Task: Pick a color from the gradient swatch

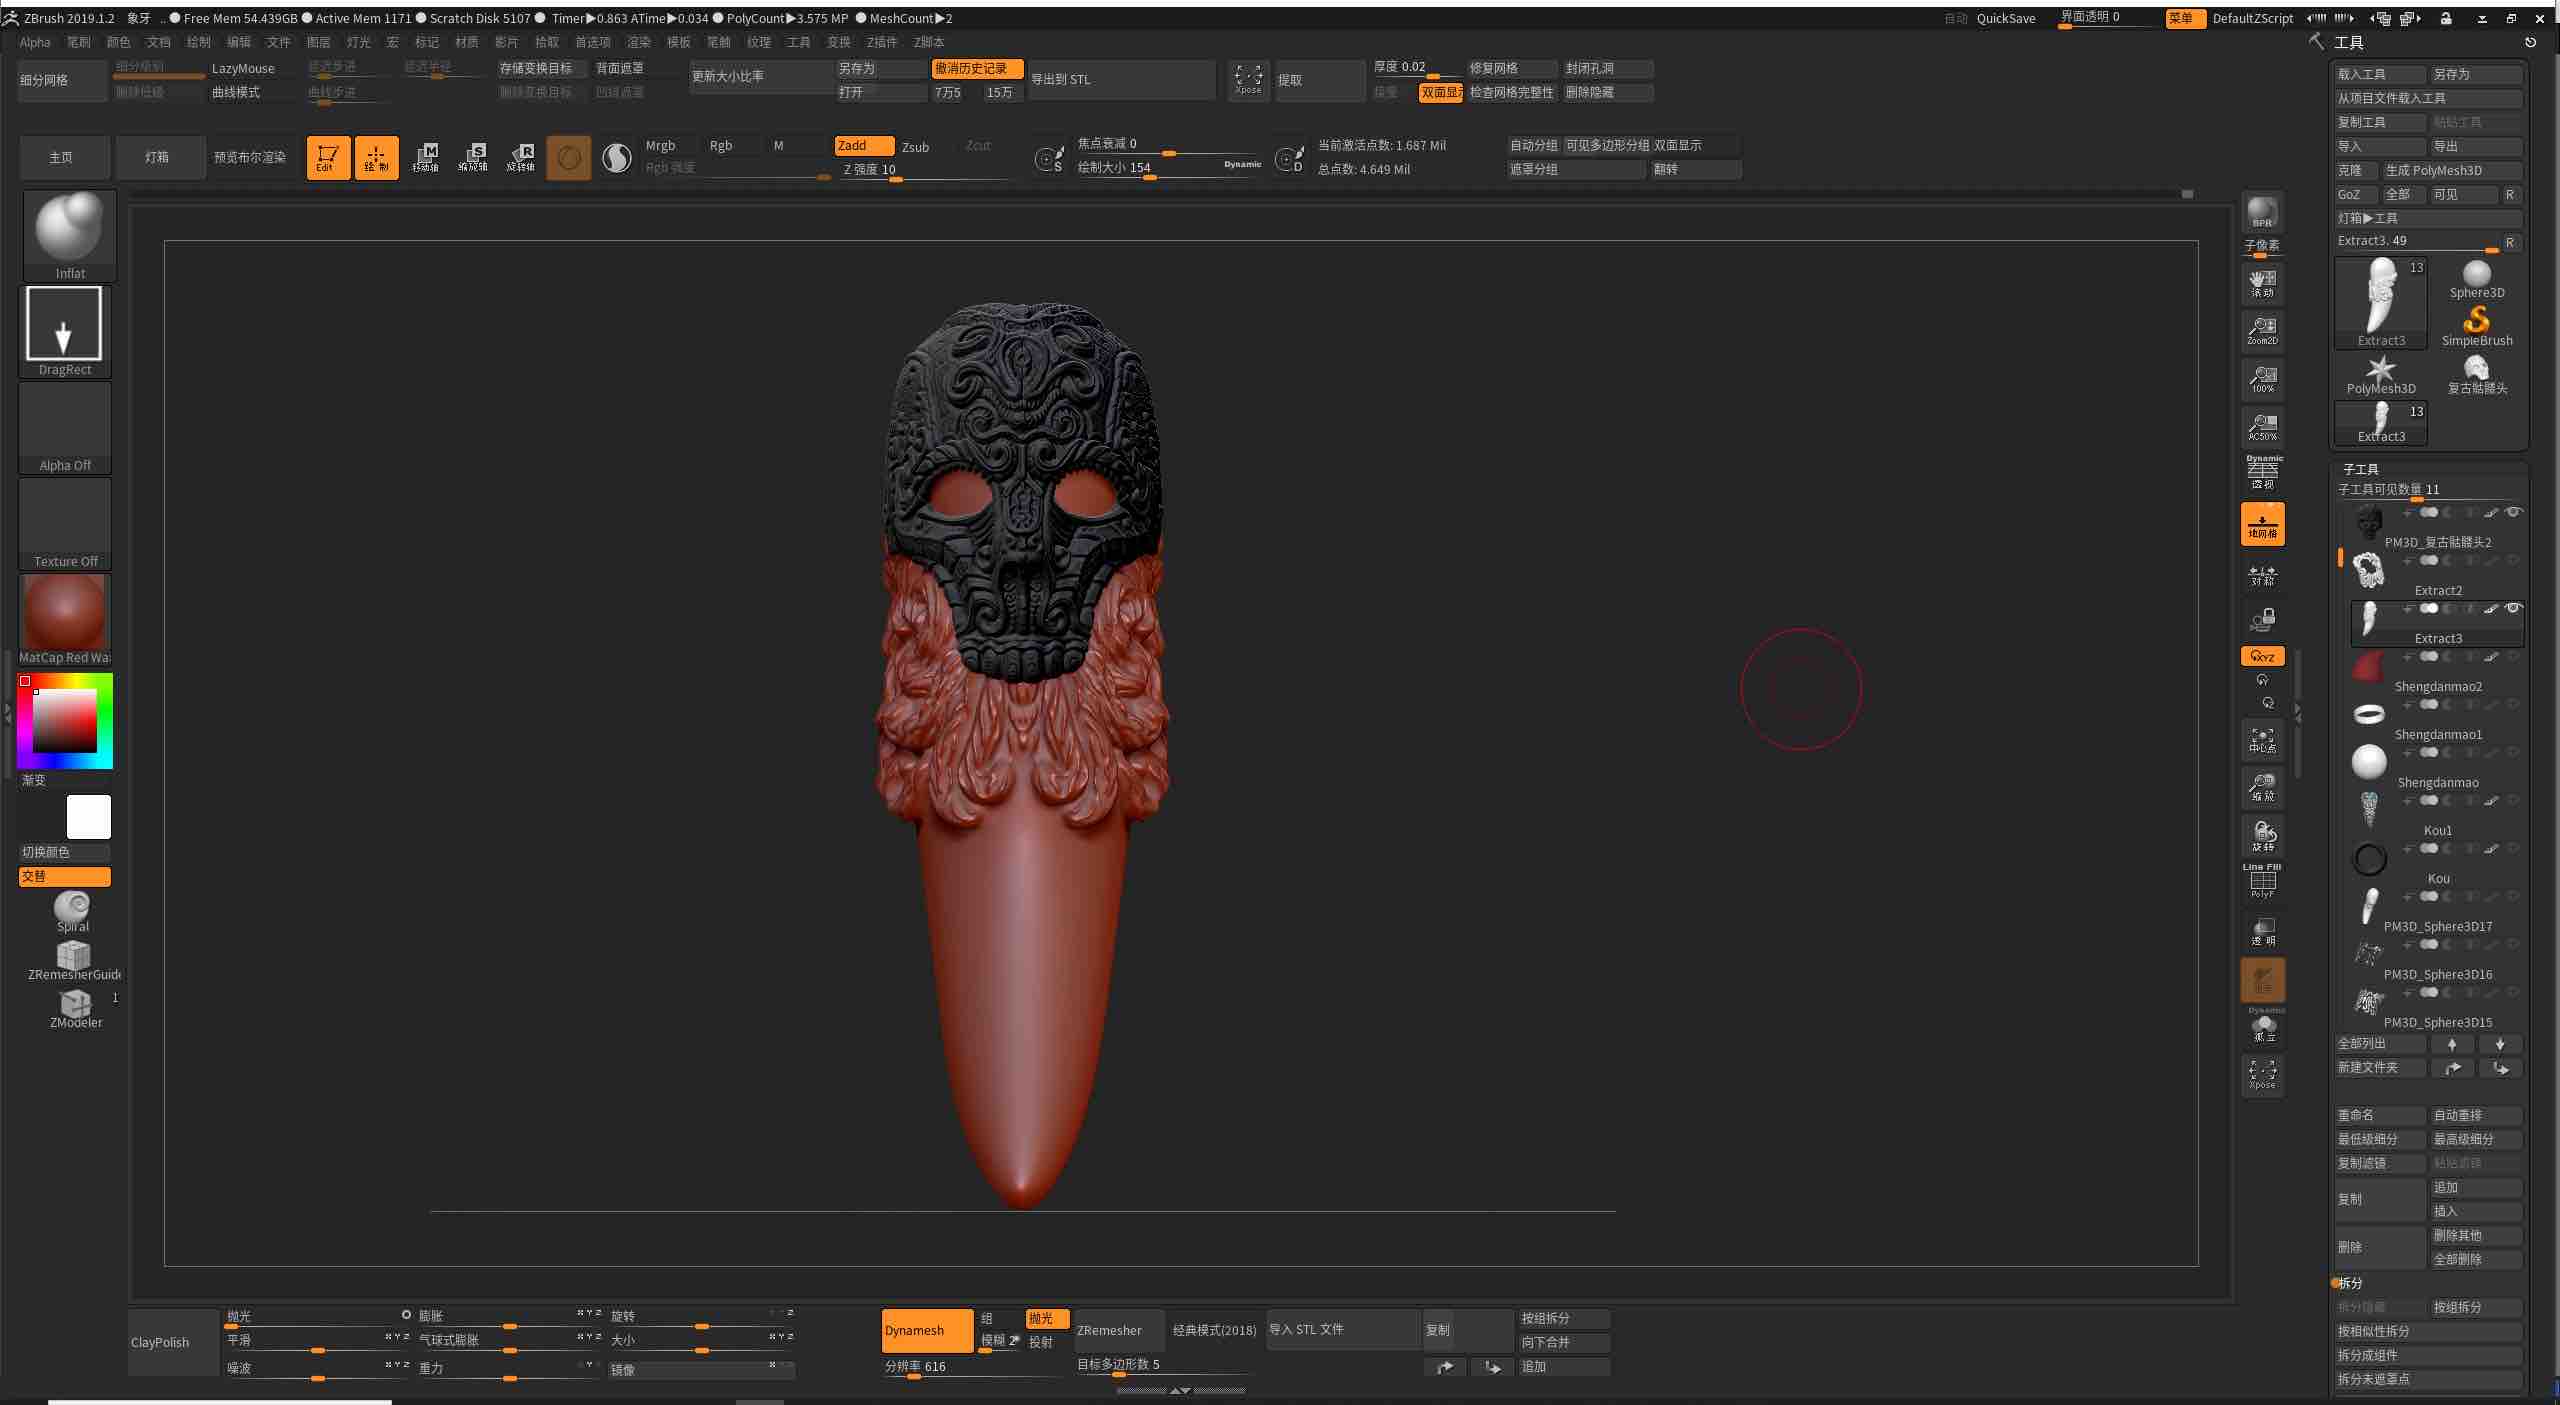Action: pos(64,718)
